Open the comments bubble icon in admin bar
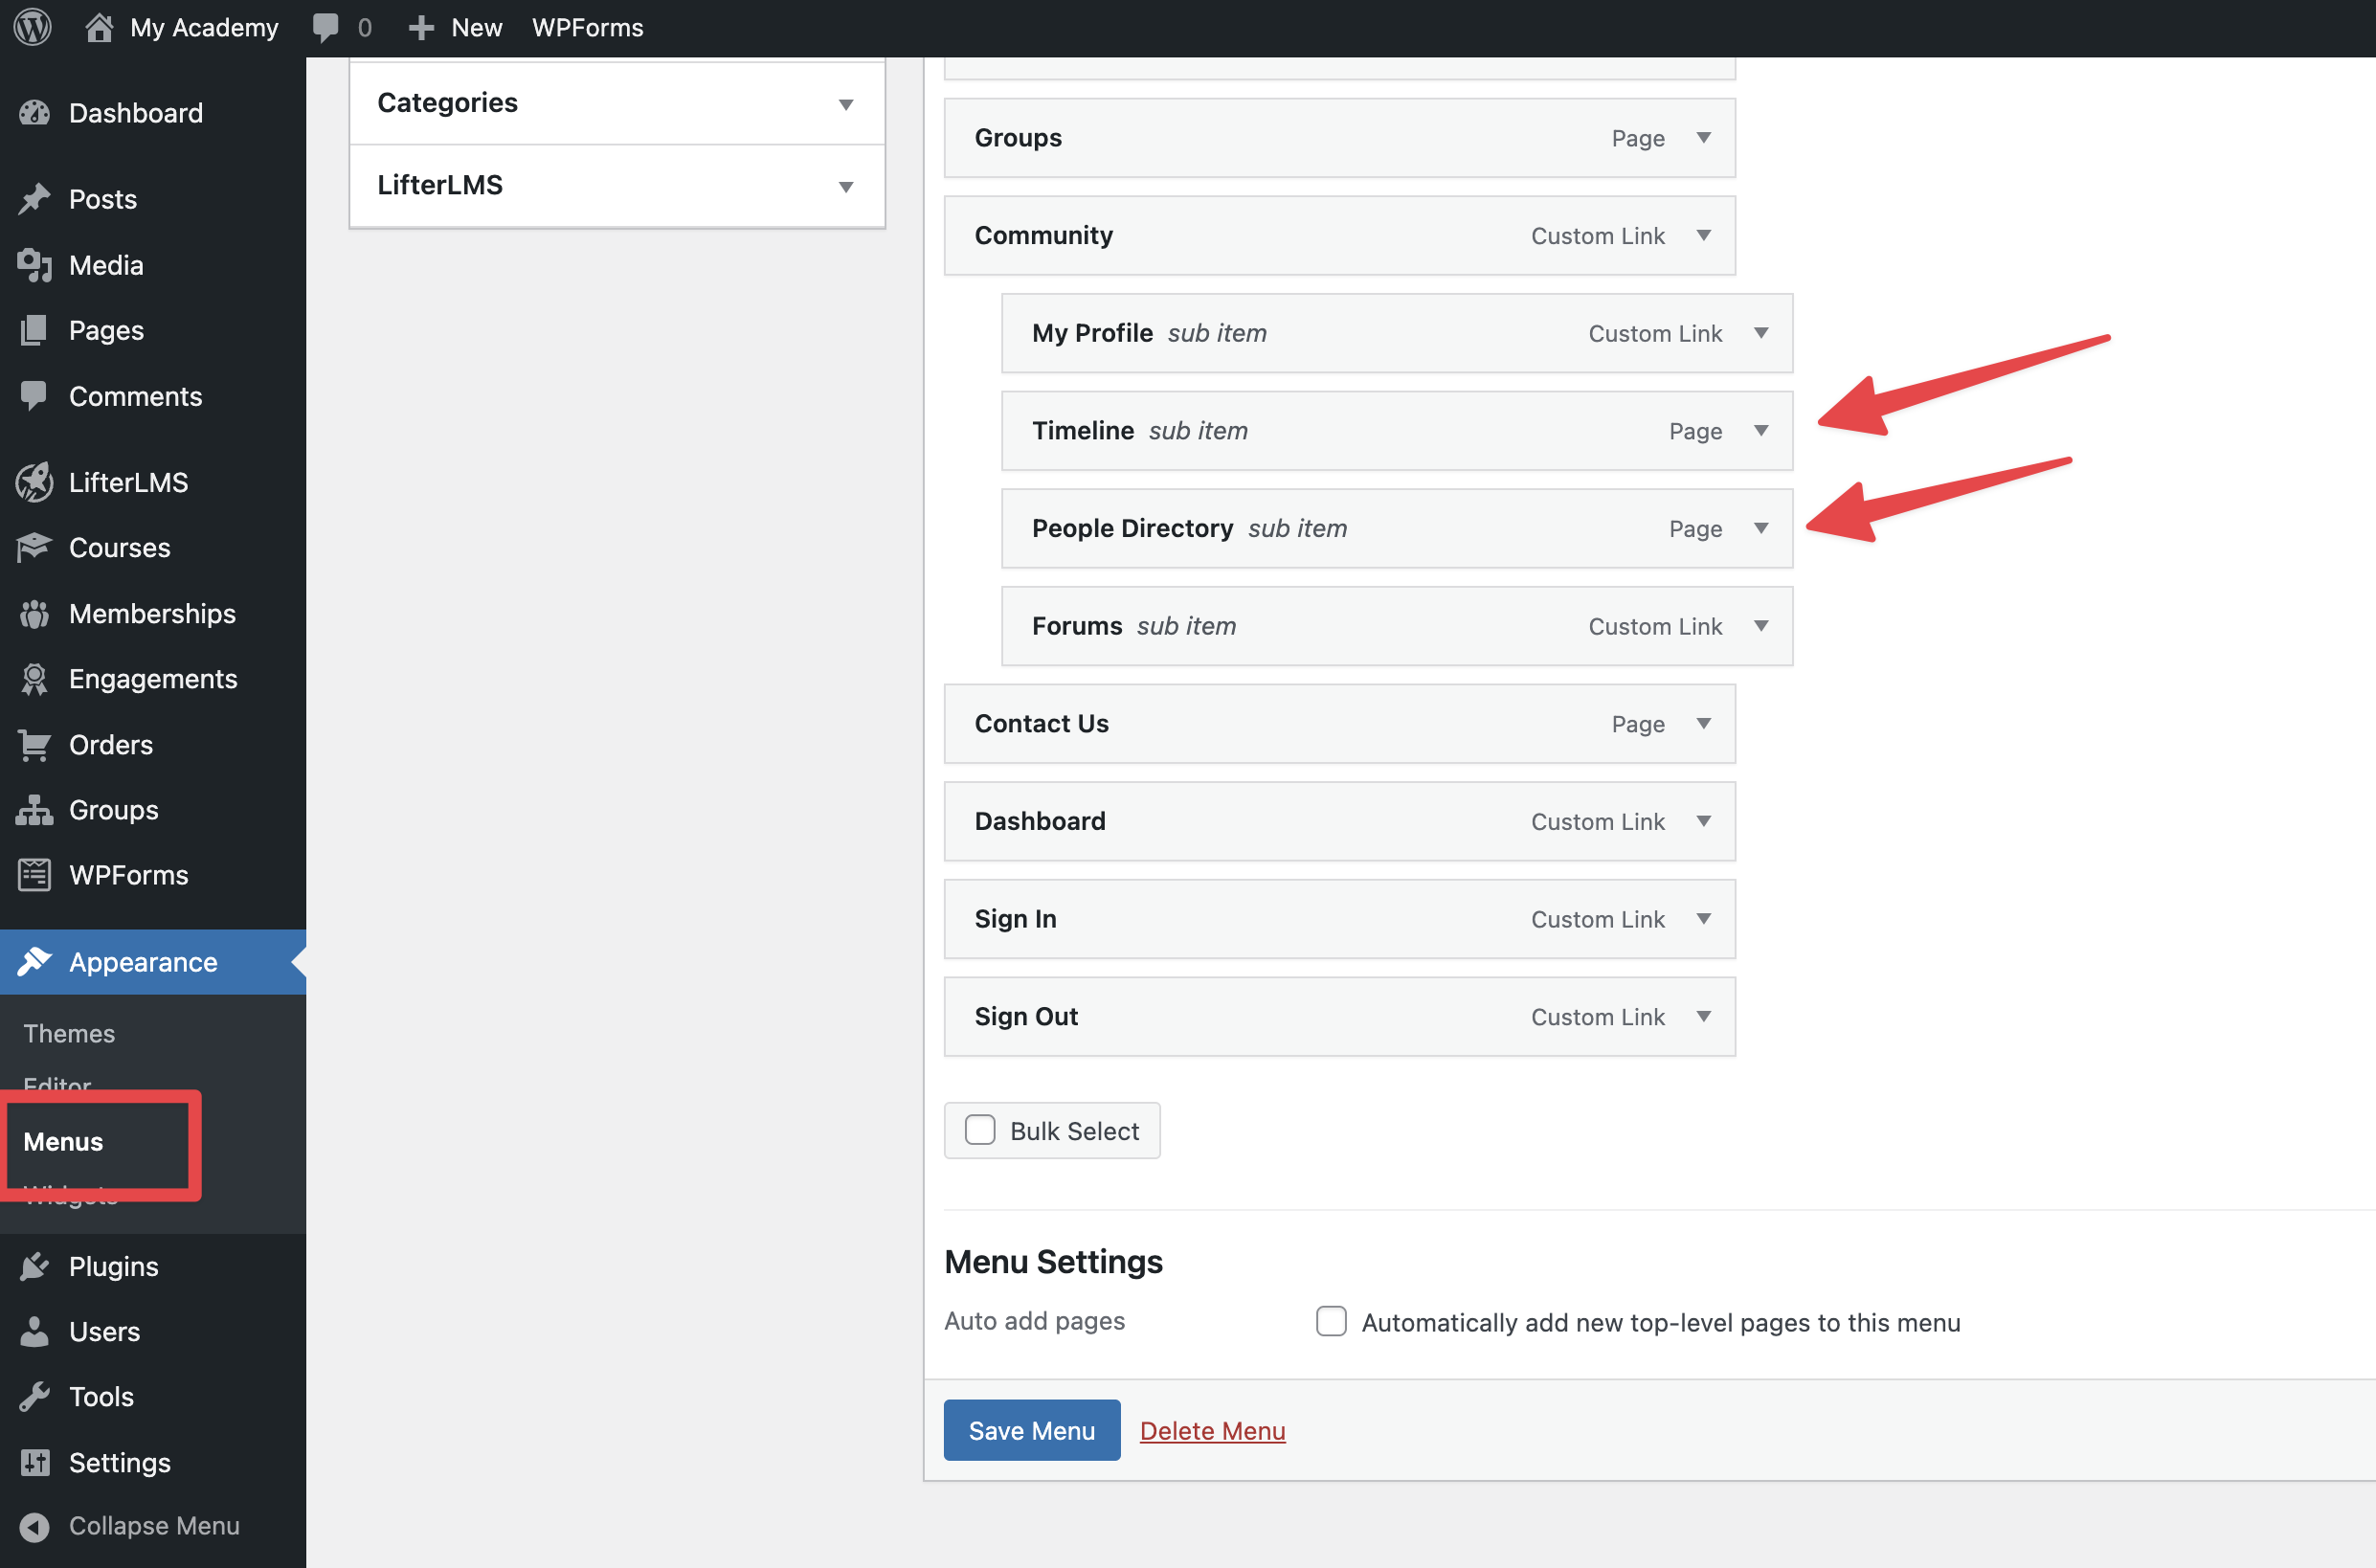The image size is (2376, 1568). (x=325, y=27)
